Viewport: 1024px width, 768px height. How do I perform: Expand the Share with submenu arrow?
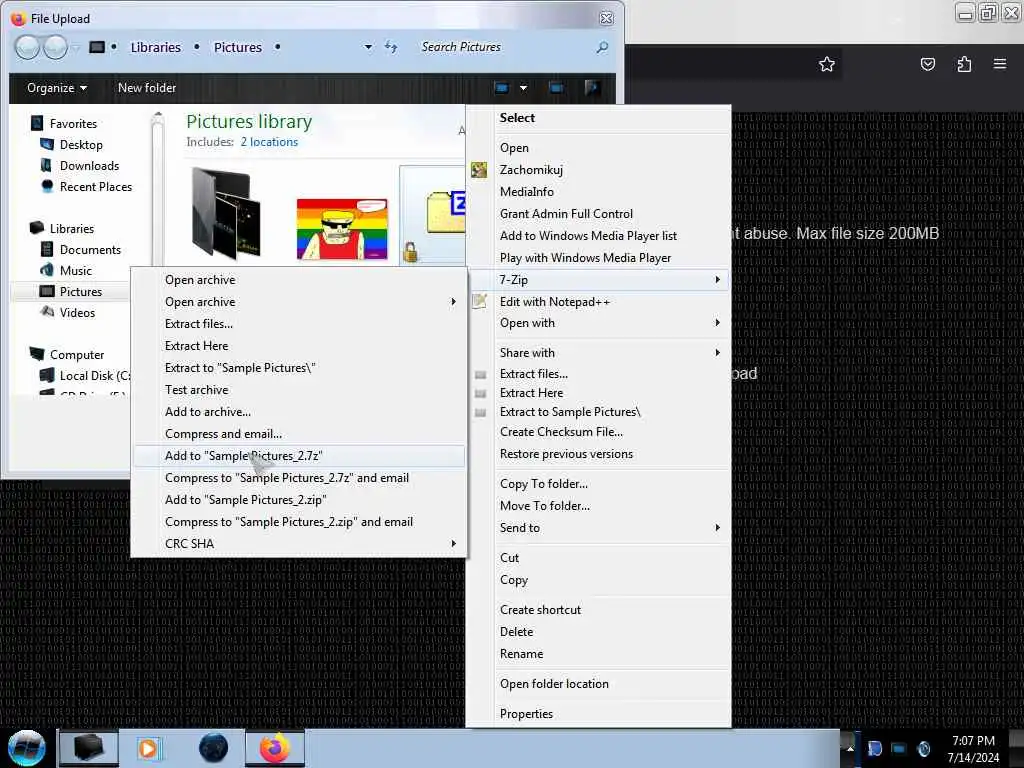[x=717, y=353]
